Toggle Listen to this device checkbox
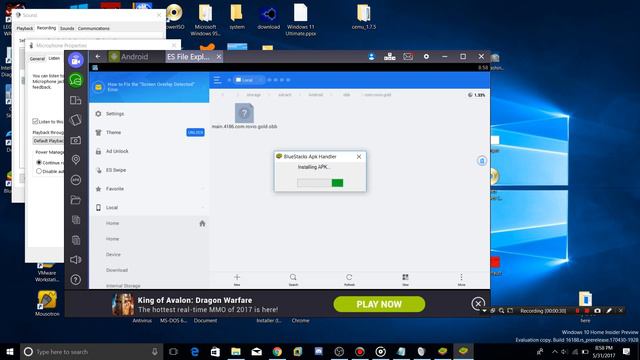 [35, 121]
